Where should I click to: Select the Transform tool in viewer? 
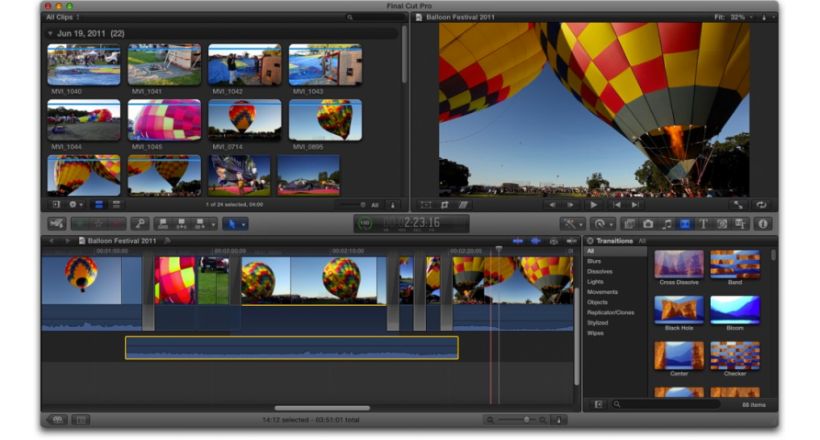tap(426, 205)
